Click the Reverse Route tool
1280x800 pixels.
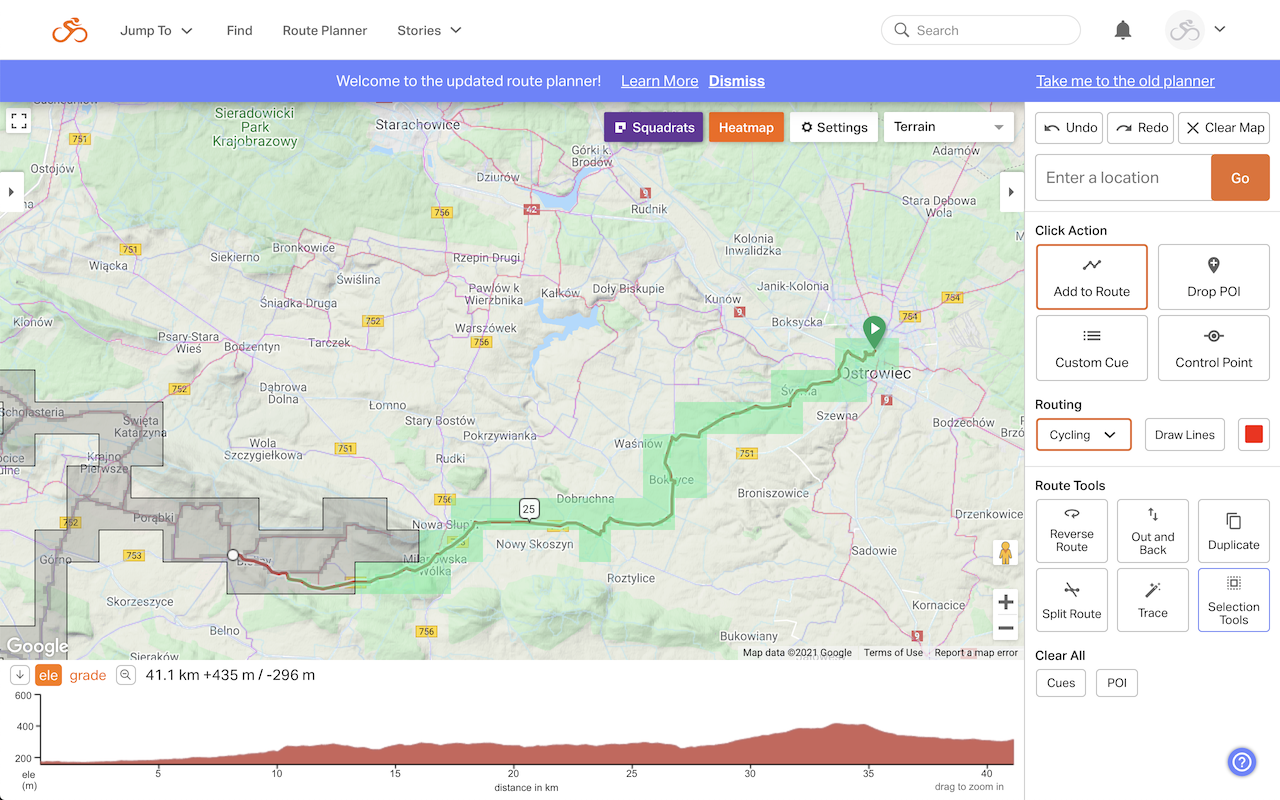1072,531
